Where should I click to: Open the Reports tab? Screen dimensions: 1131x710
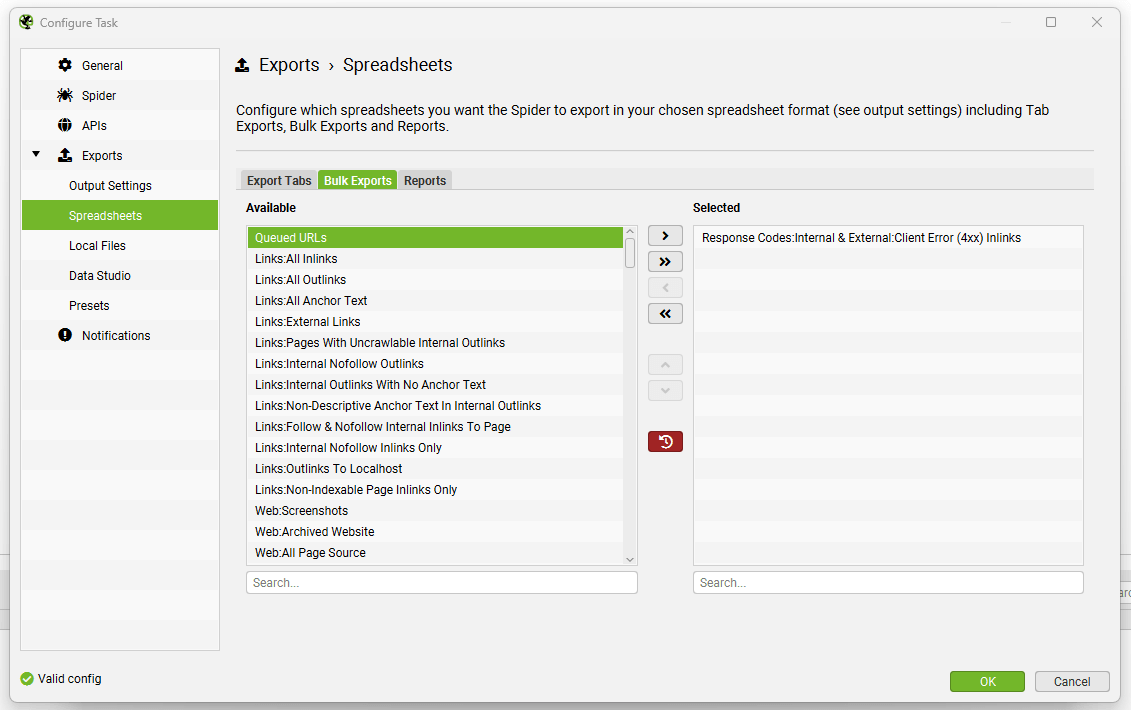425,180
